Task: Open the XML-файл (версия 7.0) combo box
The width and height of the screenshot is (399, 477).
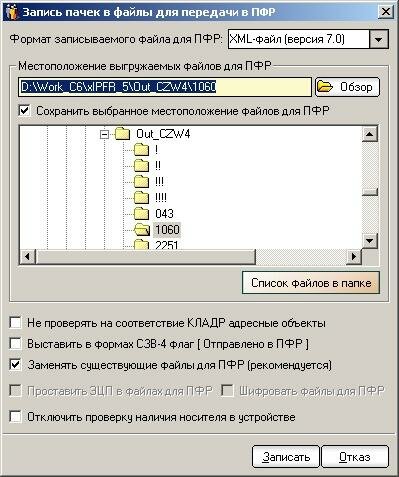Action: click(308, 39)
